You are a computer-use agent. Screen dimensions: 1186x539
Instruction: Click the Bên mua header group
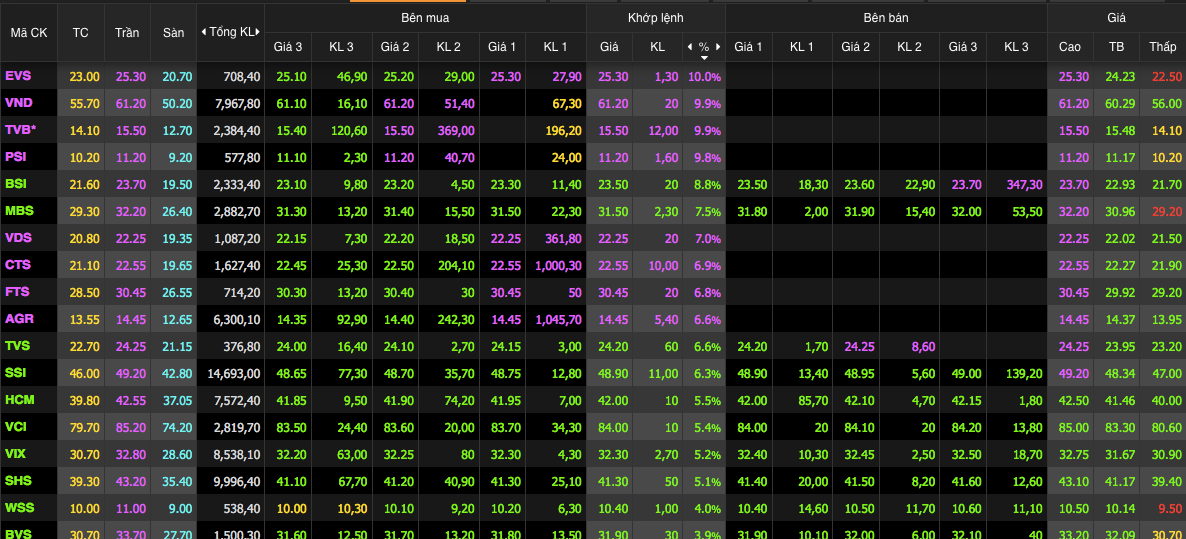click(425, 18)
